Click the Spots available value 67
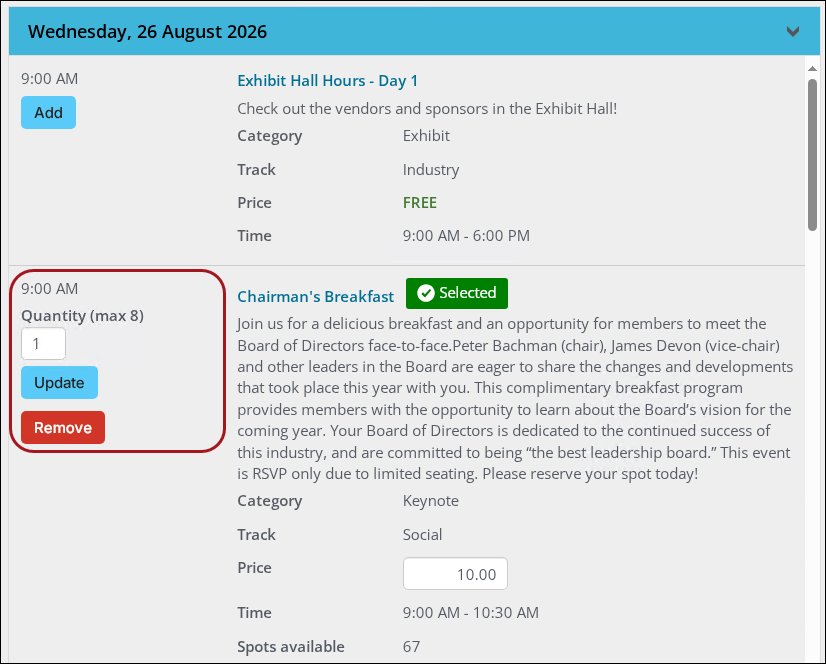 tap(412, 647)
